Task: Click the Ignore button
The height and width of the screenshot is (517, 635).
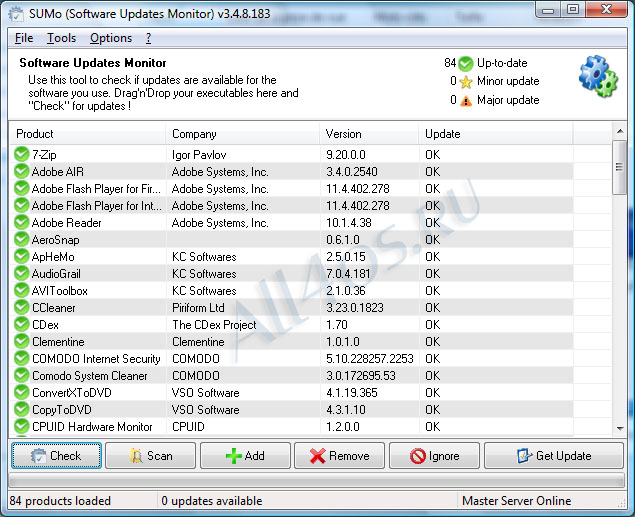Action: (434, 455)
